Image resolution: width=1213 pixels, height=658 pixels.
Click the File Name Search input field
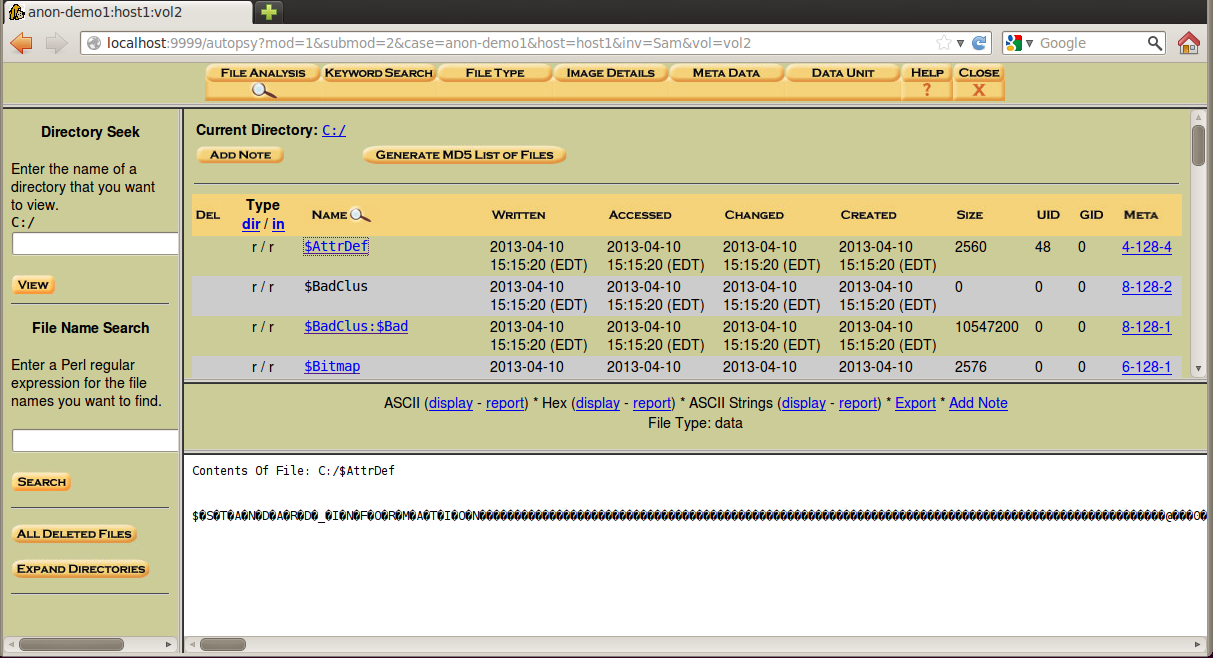(x=95, y=440)
